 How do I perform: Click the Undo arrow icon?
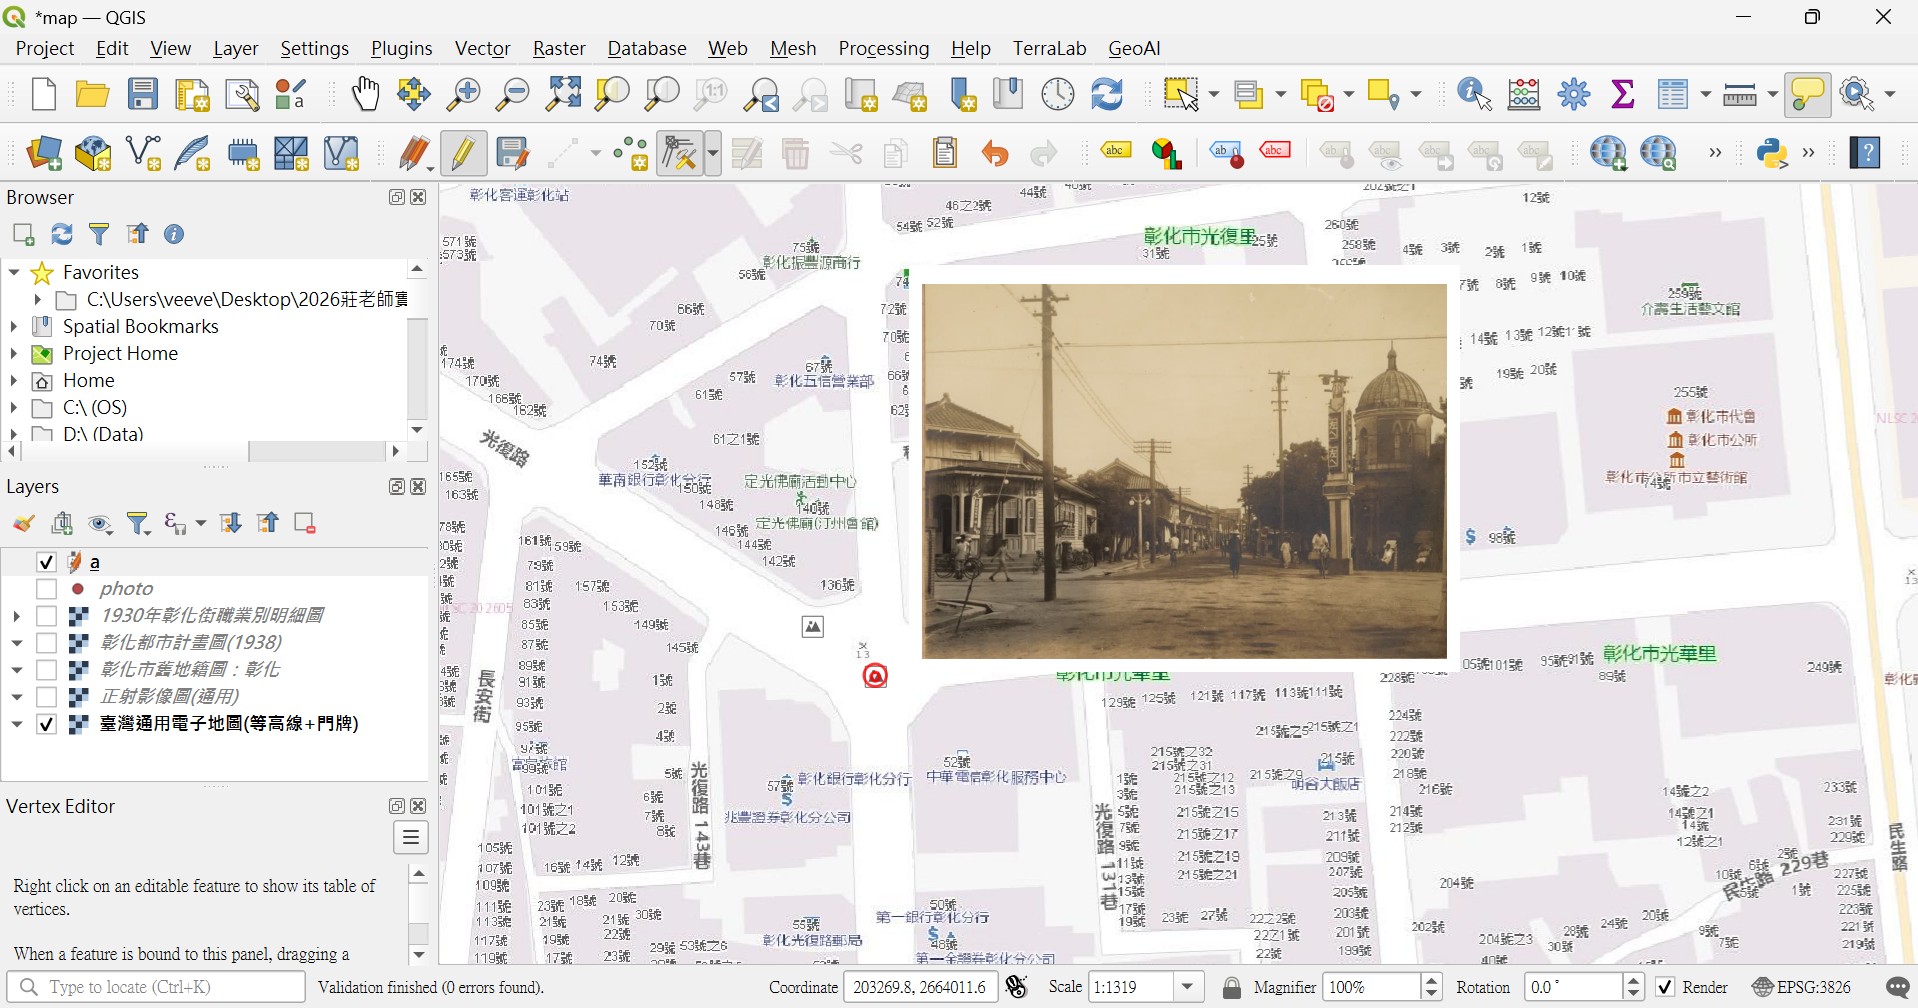pos(994,153)
